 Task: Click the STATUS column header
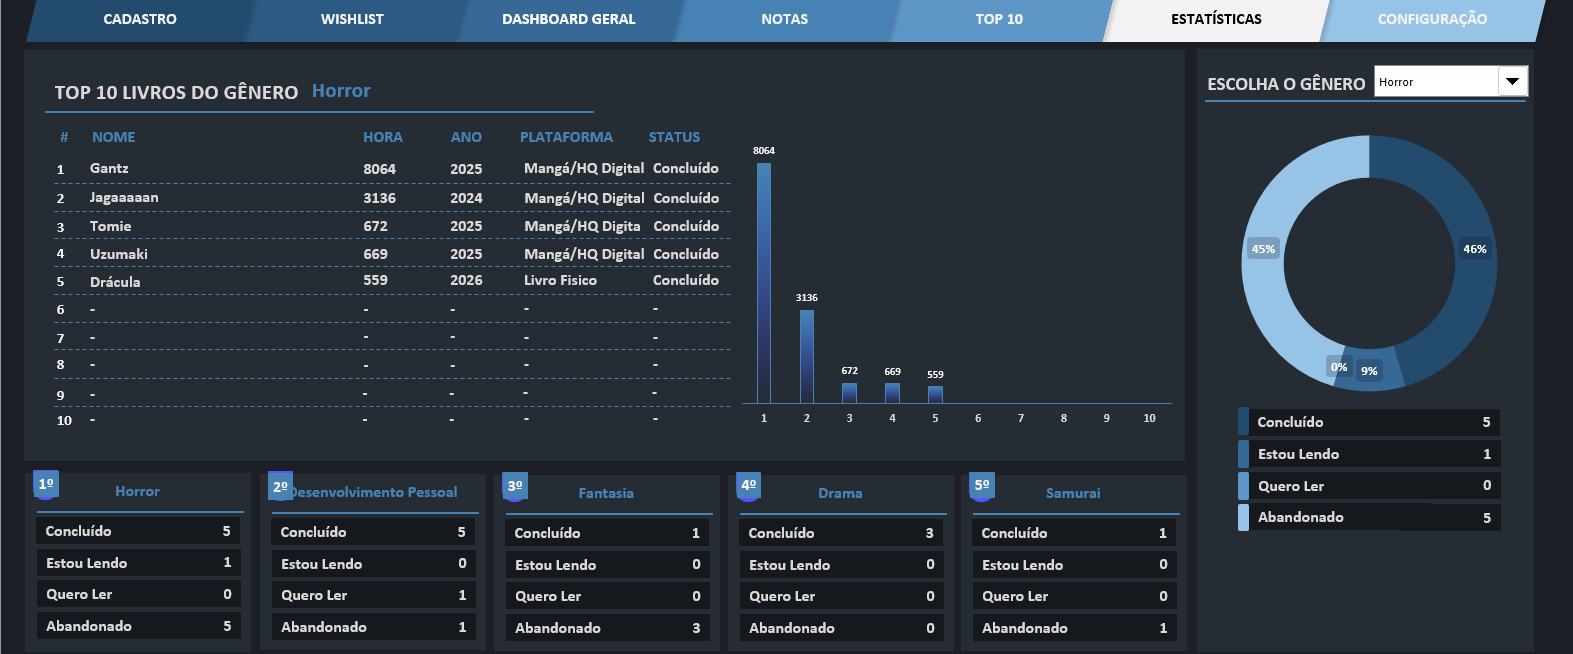[674, 137]
